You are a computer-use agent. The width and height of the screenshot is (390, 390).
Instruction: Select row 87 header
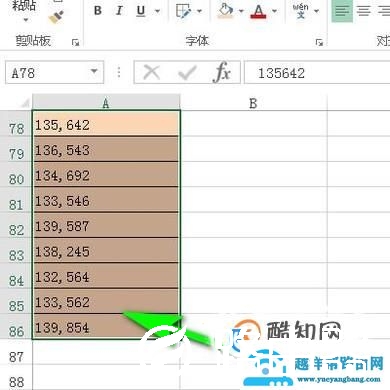[x=16, y=353]
